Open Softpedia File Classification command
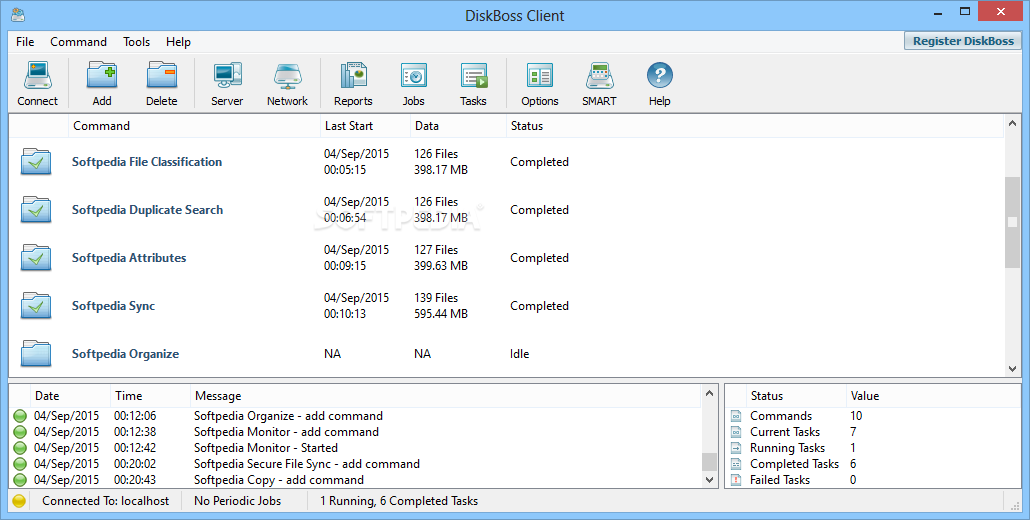The image size is (1030, 520). pos(147,162)
